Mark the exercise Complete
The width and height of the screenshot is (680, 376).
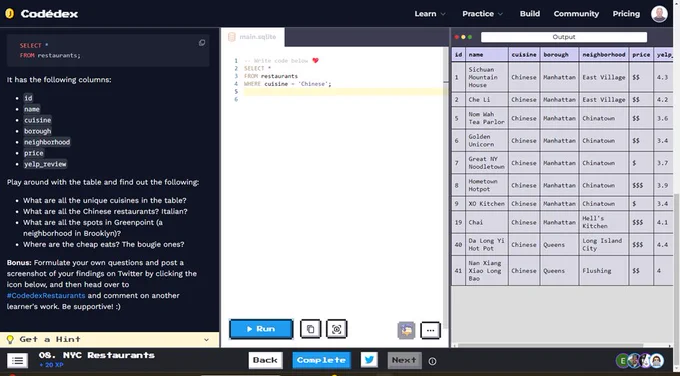pyautogui.click(x=321, y=360)
